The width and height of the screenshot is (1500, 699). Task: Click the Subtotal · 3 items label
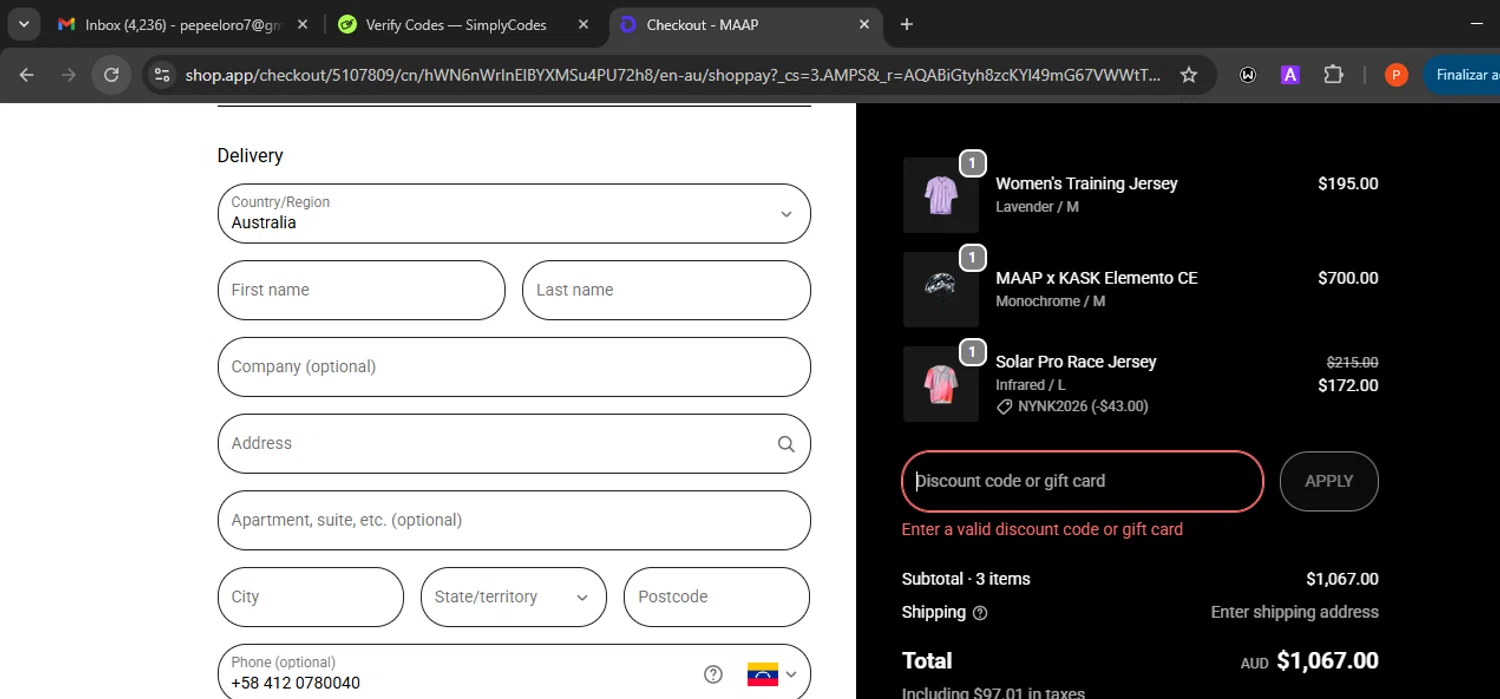tap(966, 579)
